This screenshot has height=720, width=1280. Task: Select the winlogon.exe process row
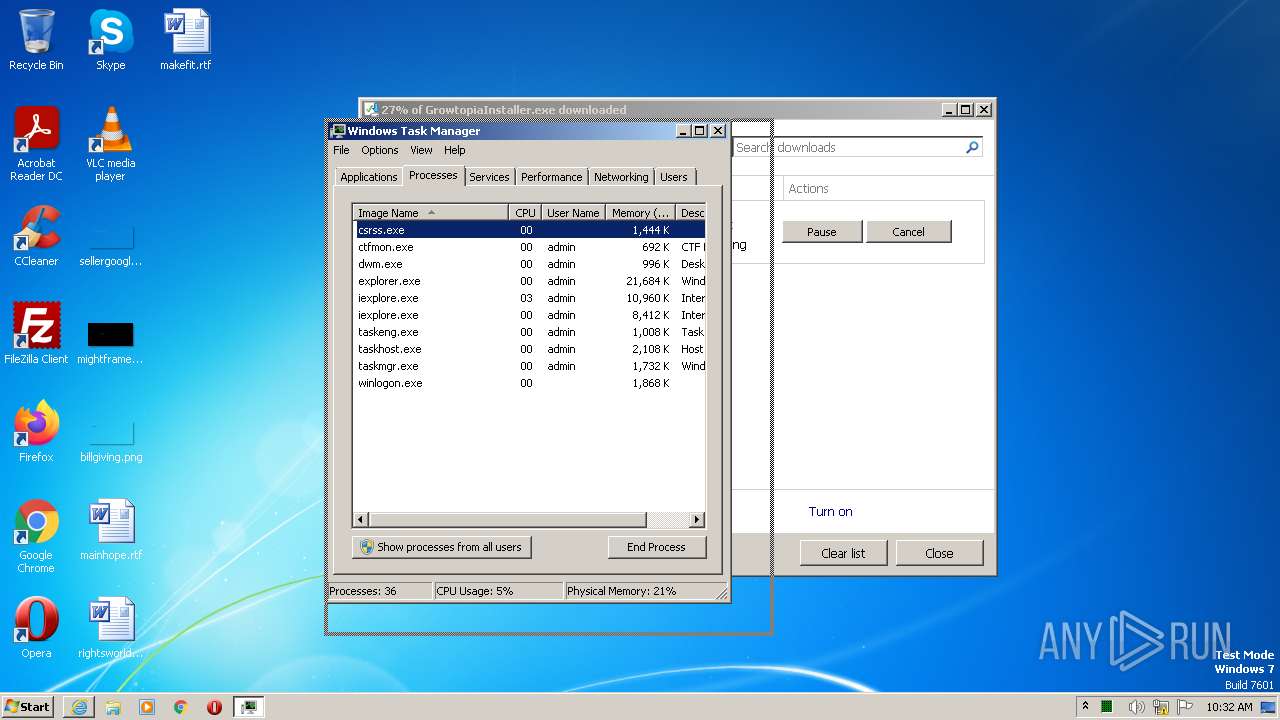pyautogui.click(x=529, y=383)
